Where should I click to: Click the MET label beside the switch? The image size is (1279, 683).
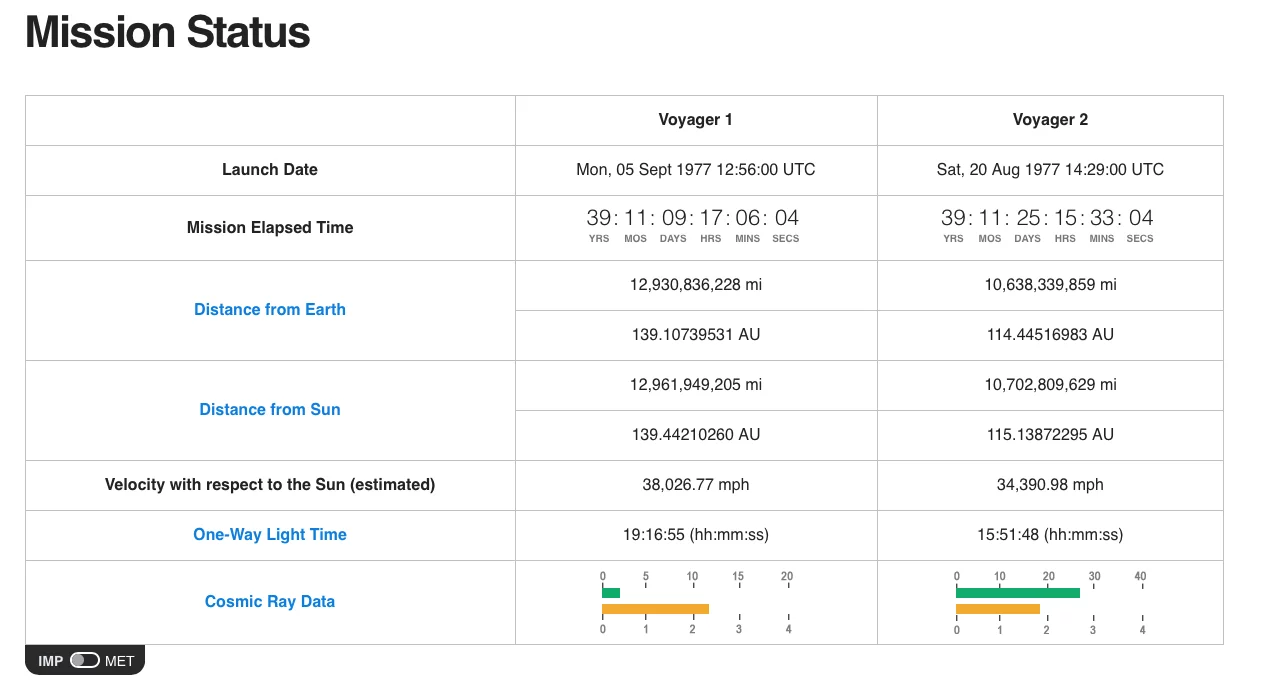tap(120, 661)
